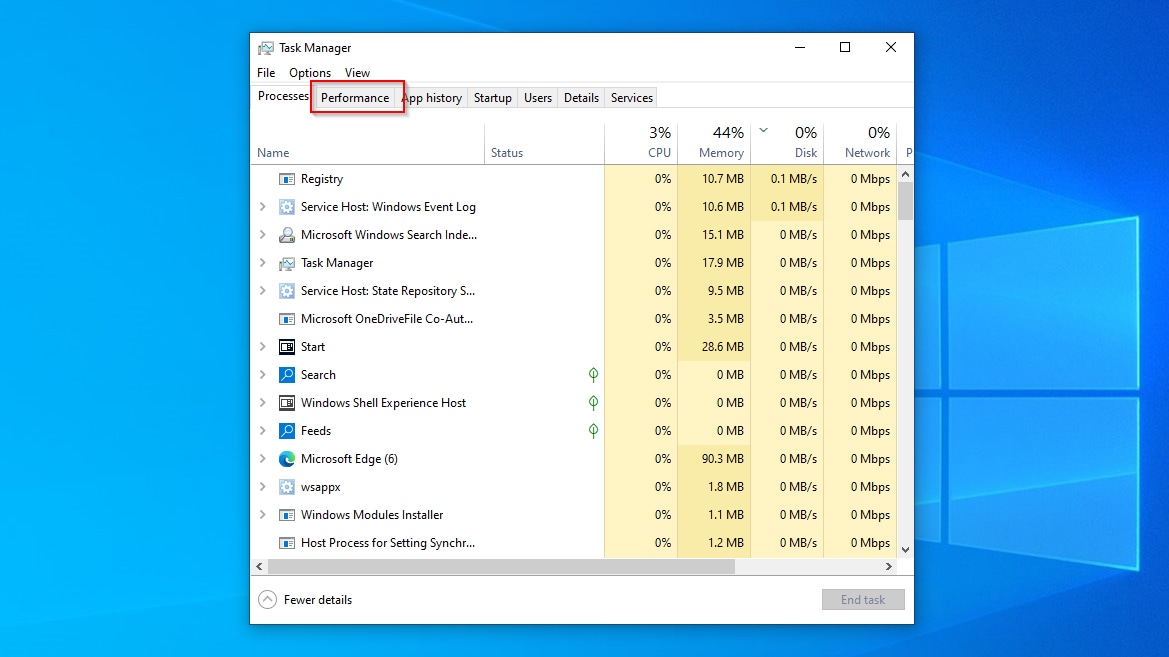Viewport: 1169px width, 657px height.
Task: Click the Task Manager process row icon
Action: (x=286, y=263)
